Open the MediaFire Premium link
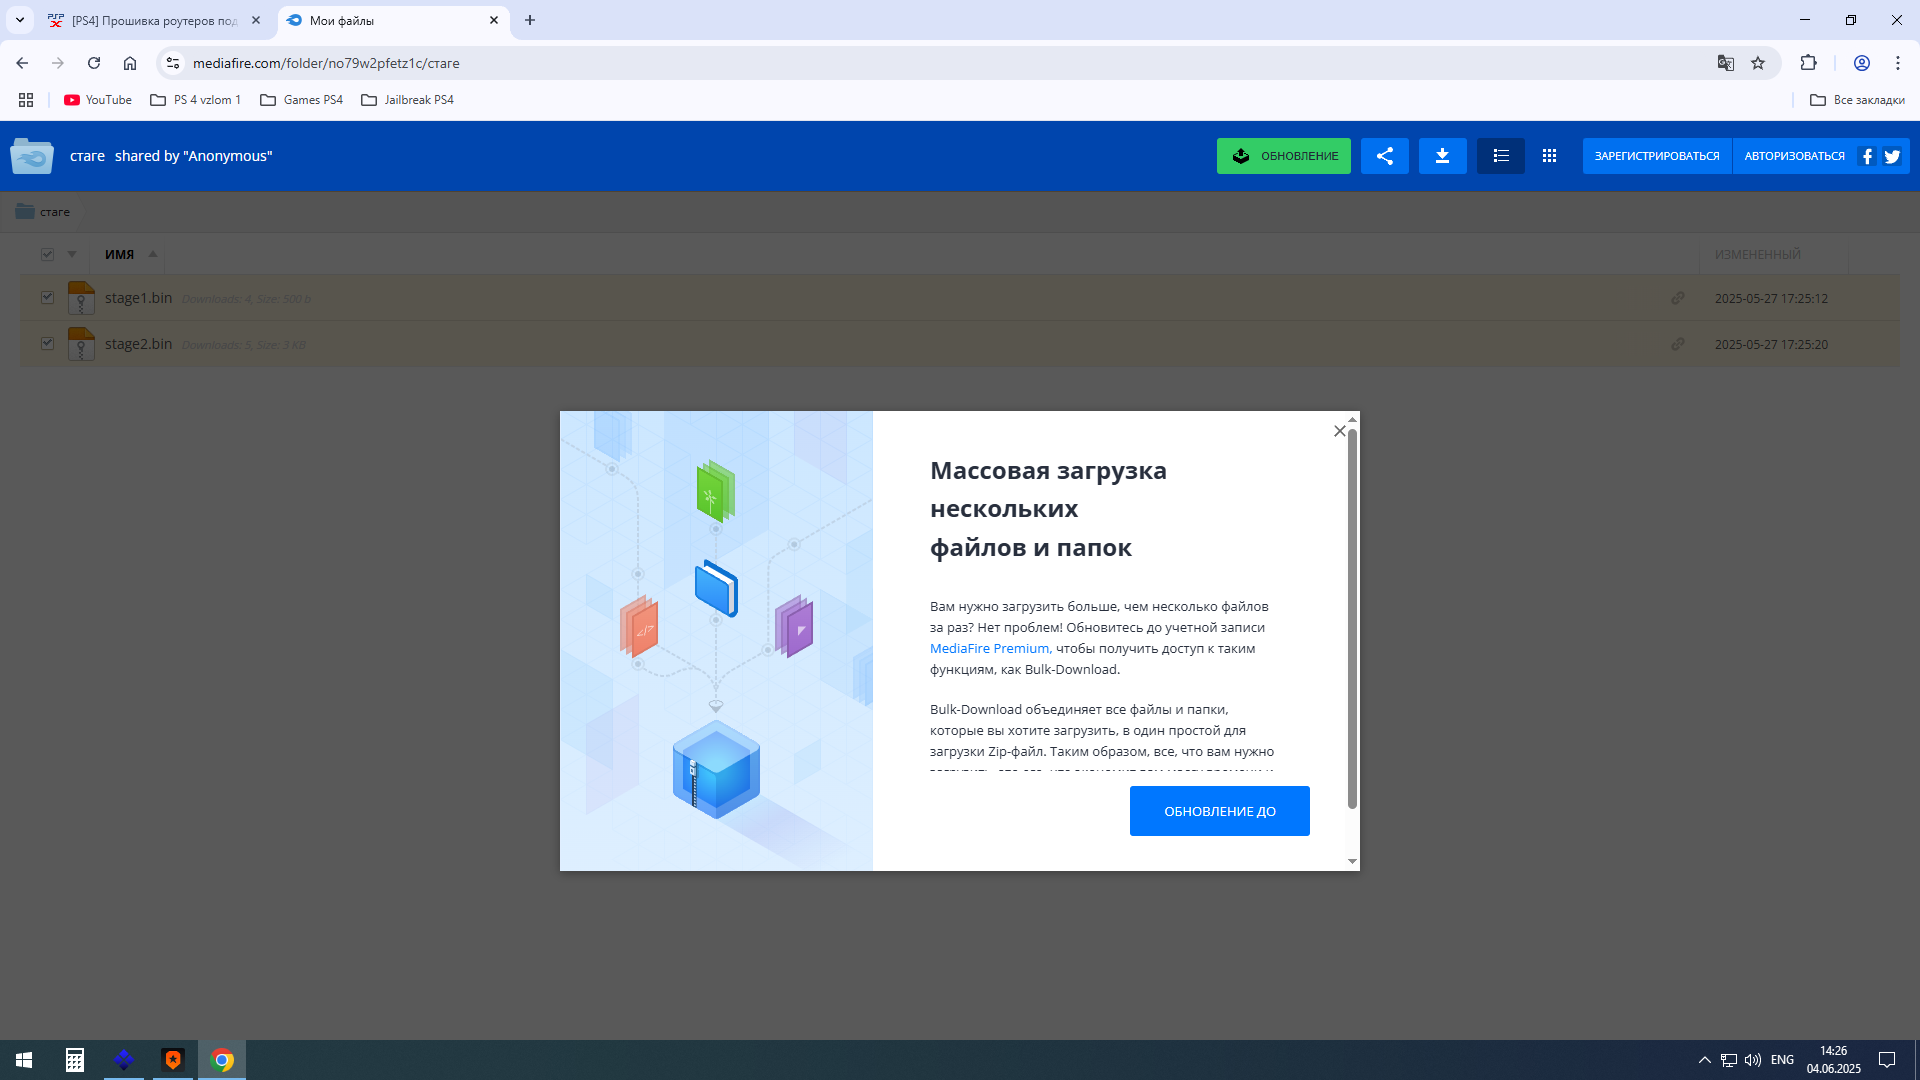The height and width of the screenshot is (1080, 1920). [989, 648]
